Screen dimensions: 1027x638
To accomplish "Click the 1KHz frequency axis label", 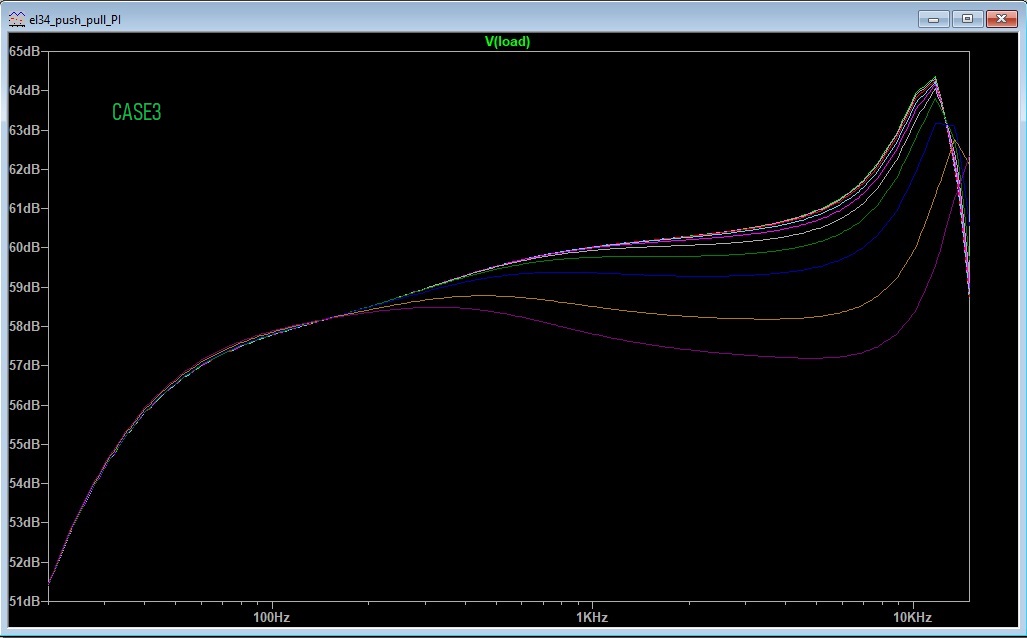I will (591, 618).
